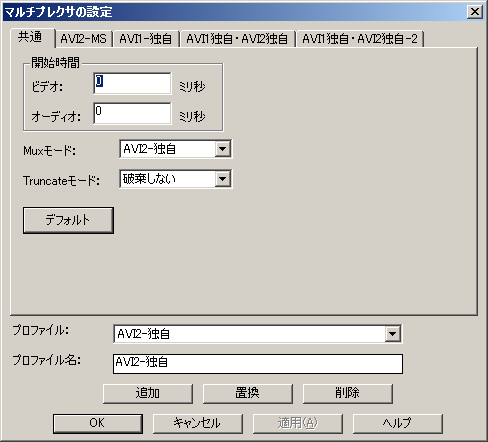Click the キャンセル button
Image resolution: width=488 pixels, height=442 pixels.
click(198, 424)
